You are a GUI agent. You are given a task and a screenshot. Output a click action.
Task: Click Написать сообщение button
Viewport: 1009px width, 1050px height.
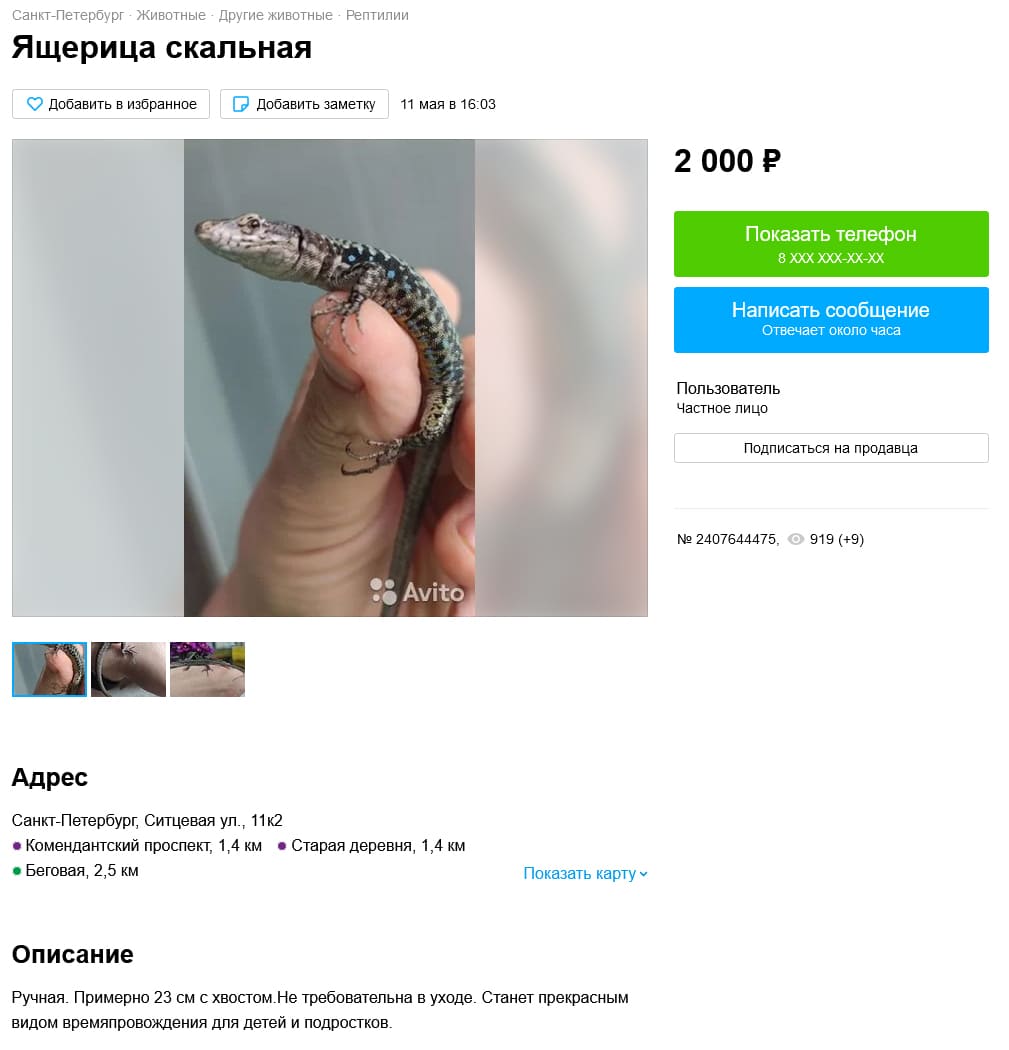[x=831, y=320]
